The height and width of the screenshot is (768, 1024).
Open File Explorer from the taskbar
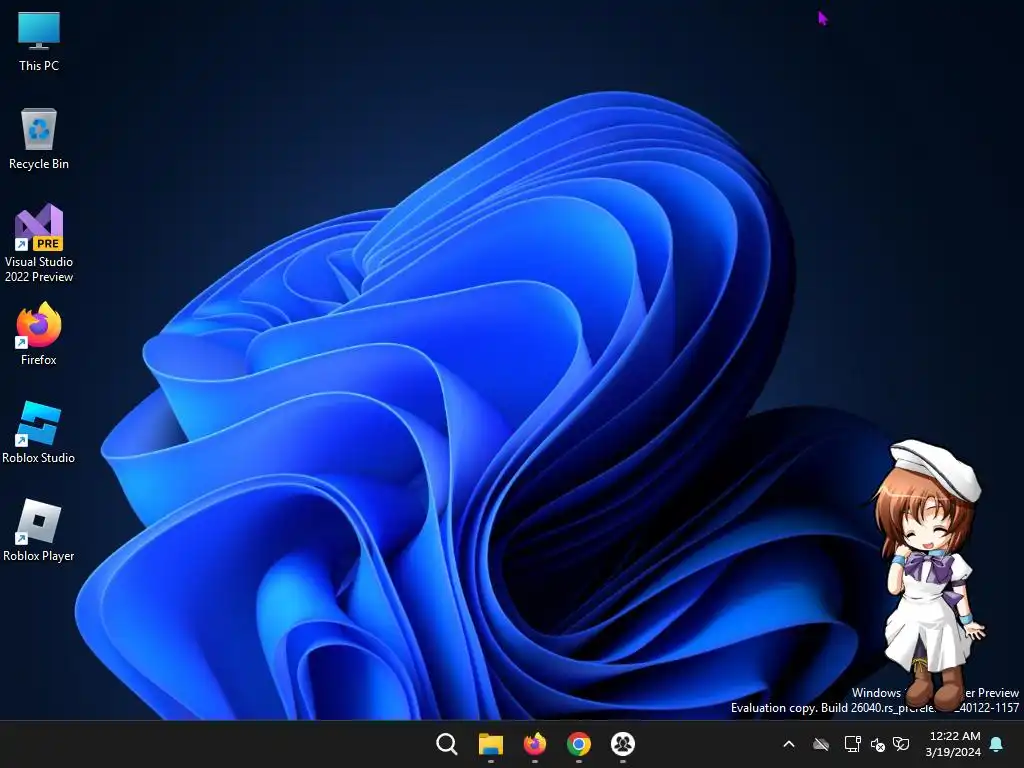click(x=490, y=744)
